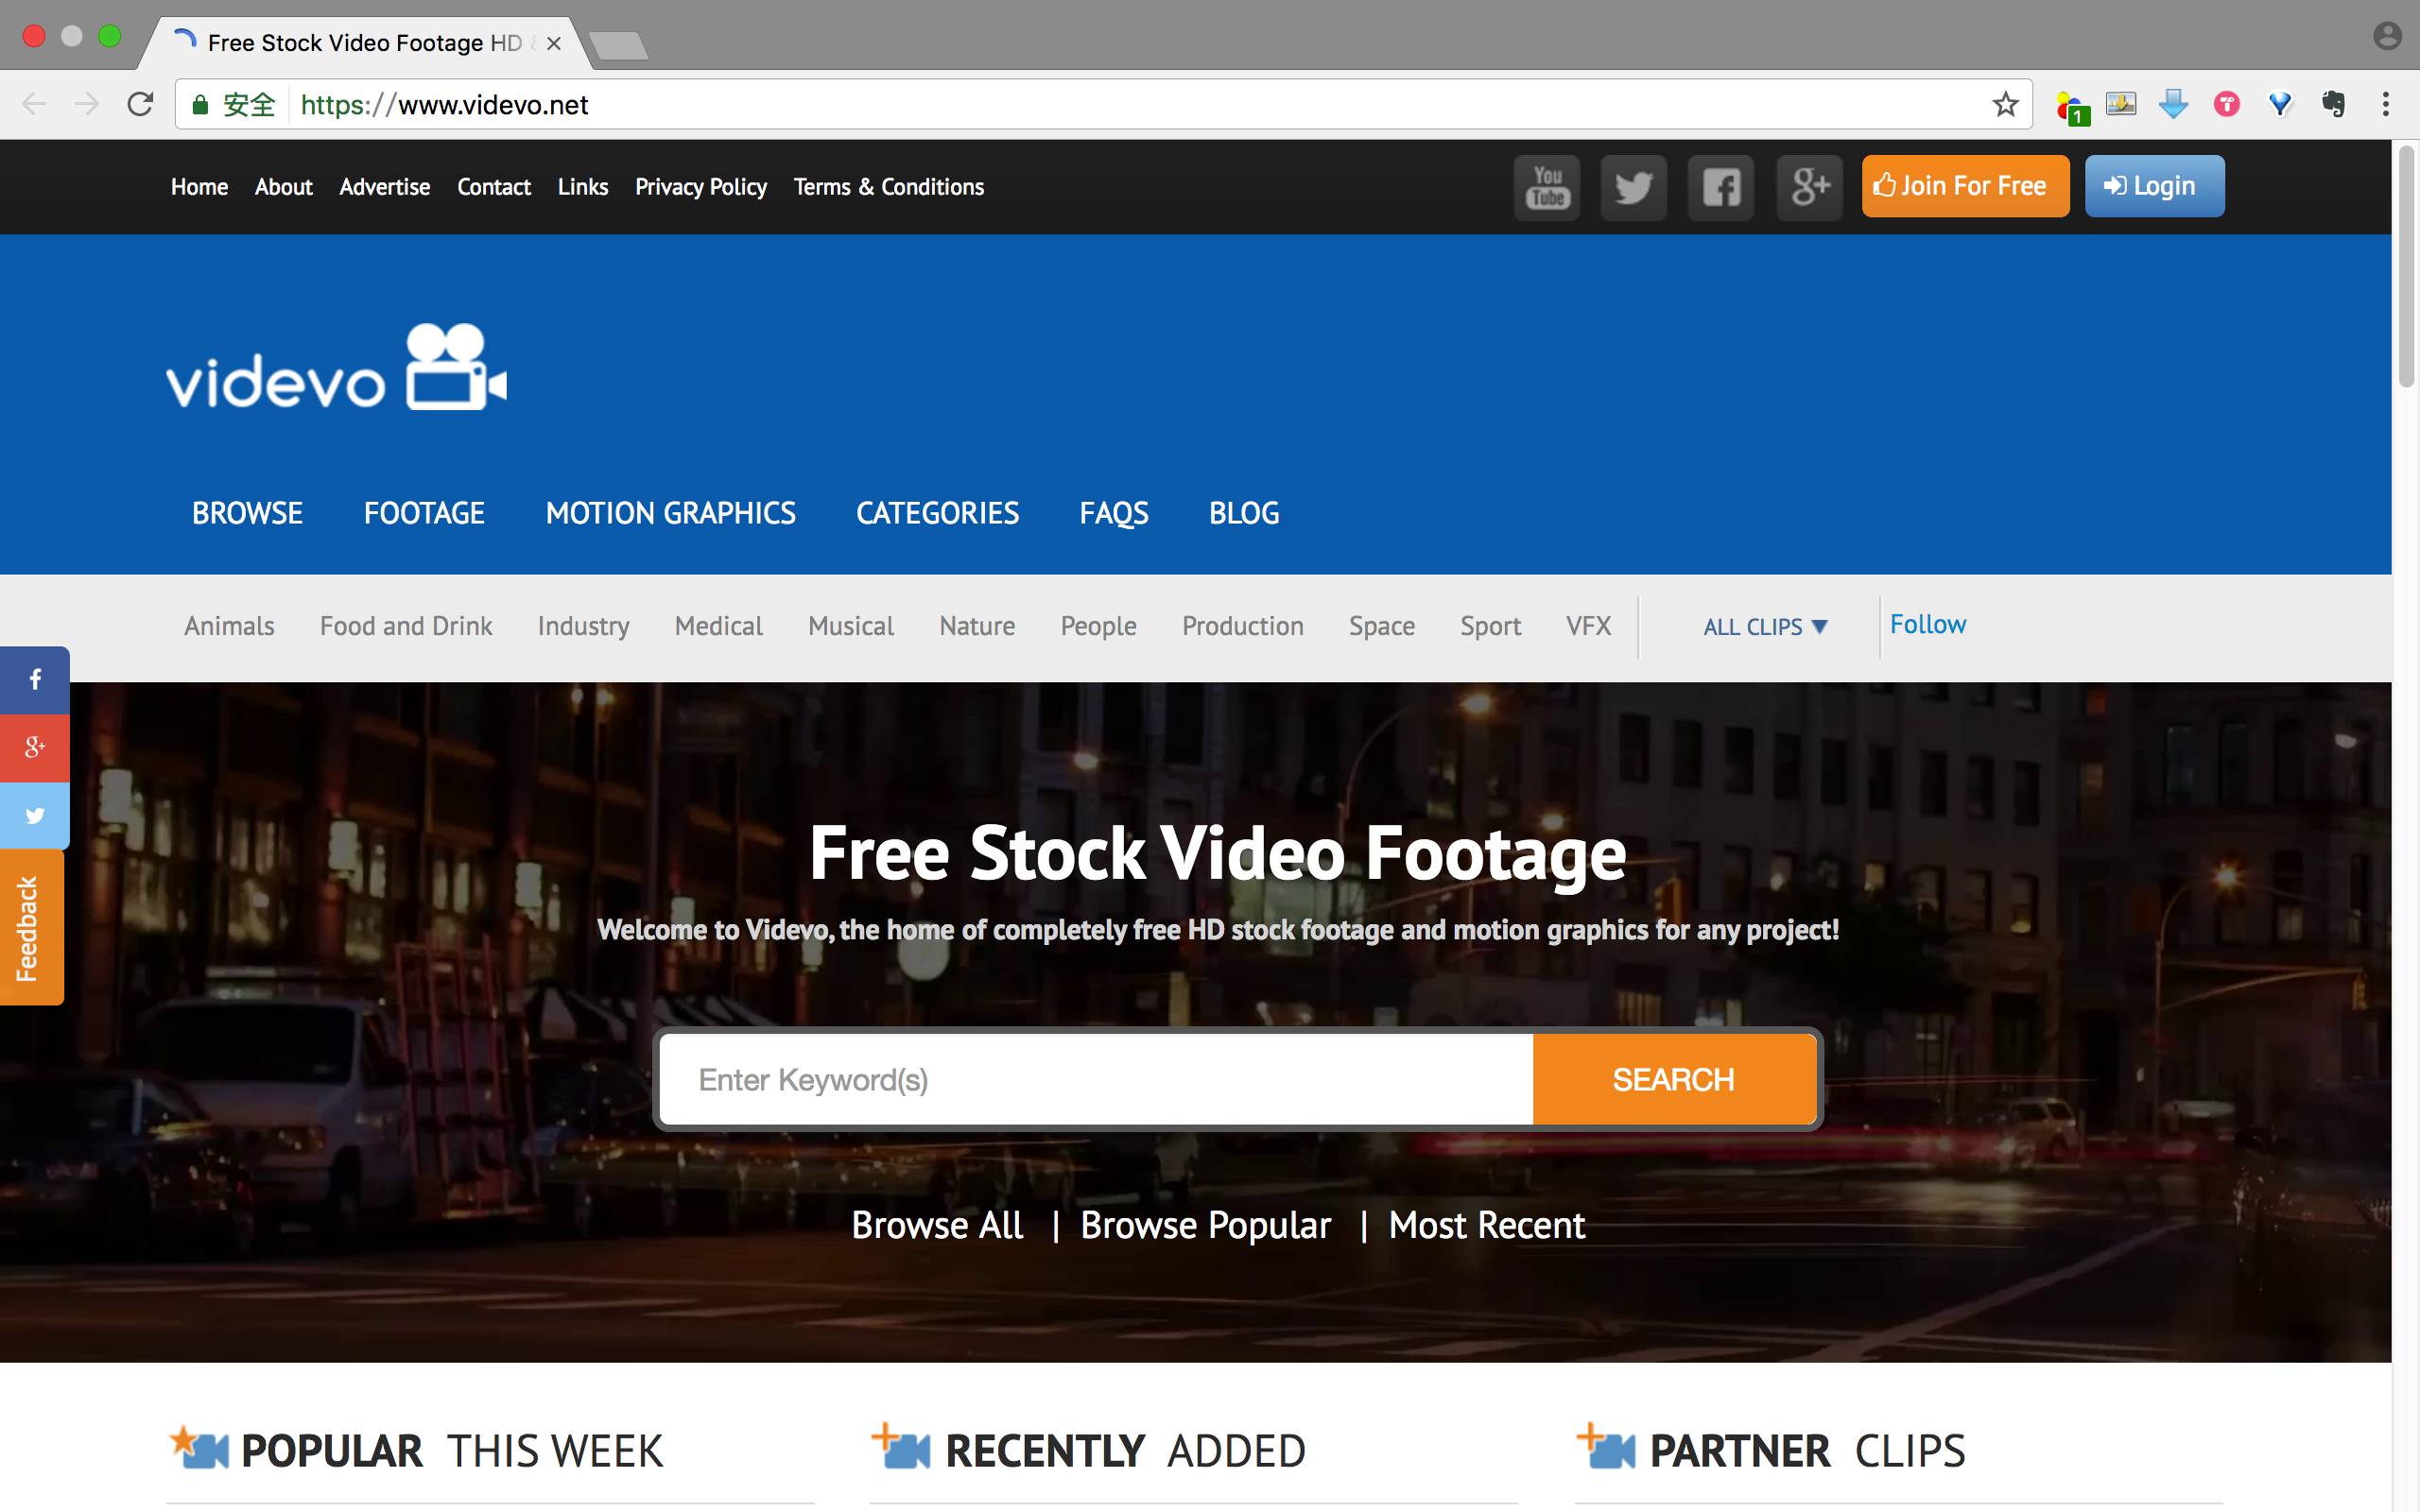The width and height of the screenshot is (2420, 1512).
Task: Open Terms & Conditions link
Action: click(888, 187)
